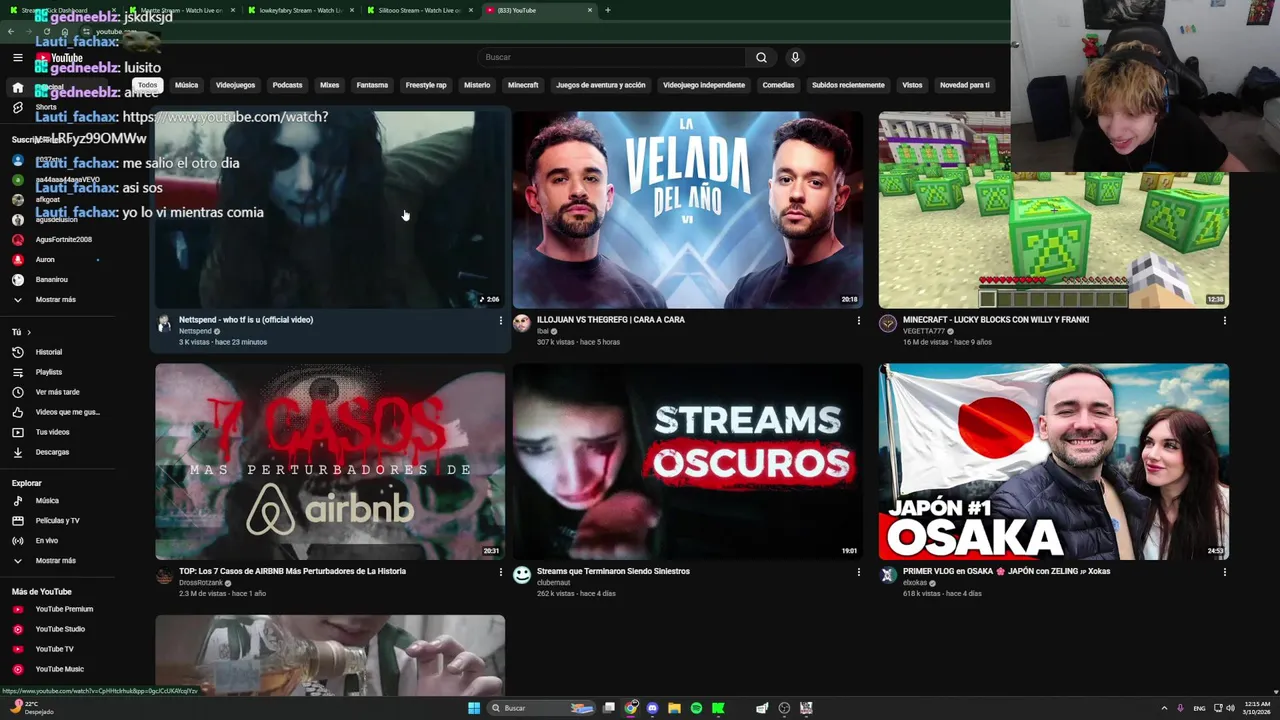The height and width of the screenshot is (720, 1280).
Task: Select the Música filter chip
Action: (187, 85)
